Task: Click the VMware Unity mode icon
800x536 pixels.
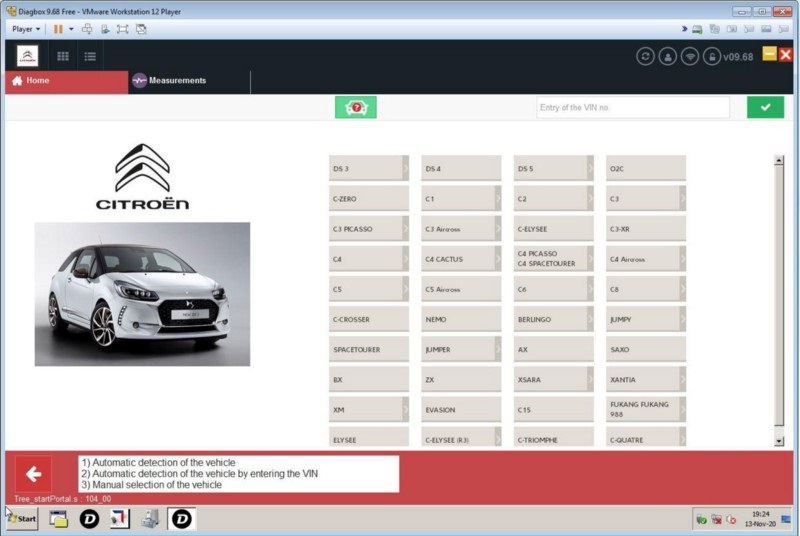Action: 141,29
